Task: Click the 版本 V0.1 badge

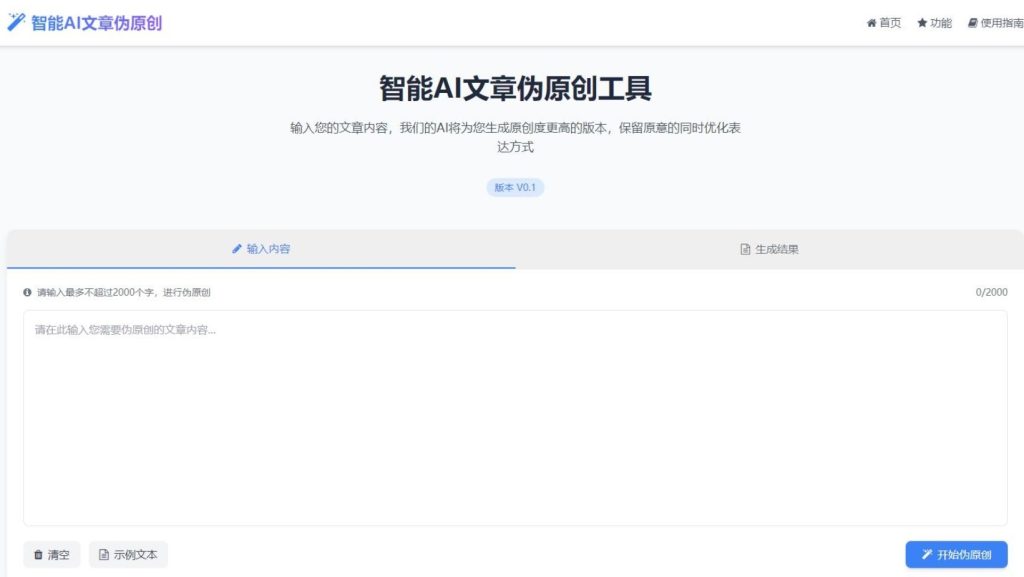Action: [x=515, y=187]
